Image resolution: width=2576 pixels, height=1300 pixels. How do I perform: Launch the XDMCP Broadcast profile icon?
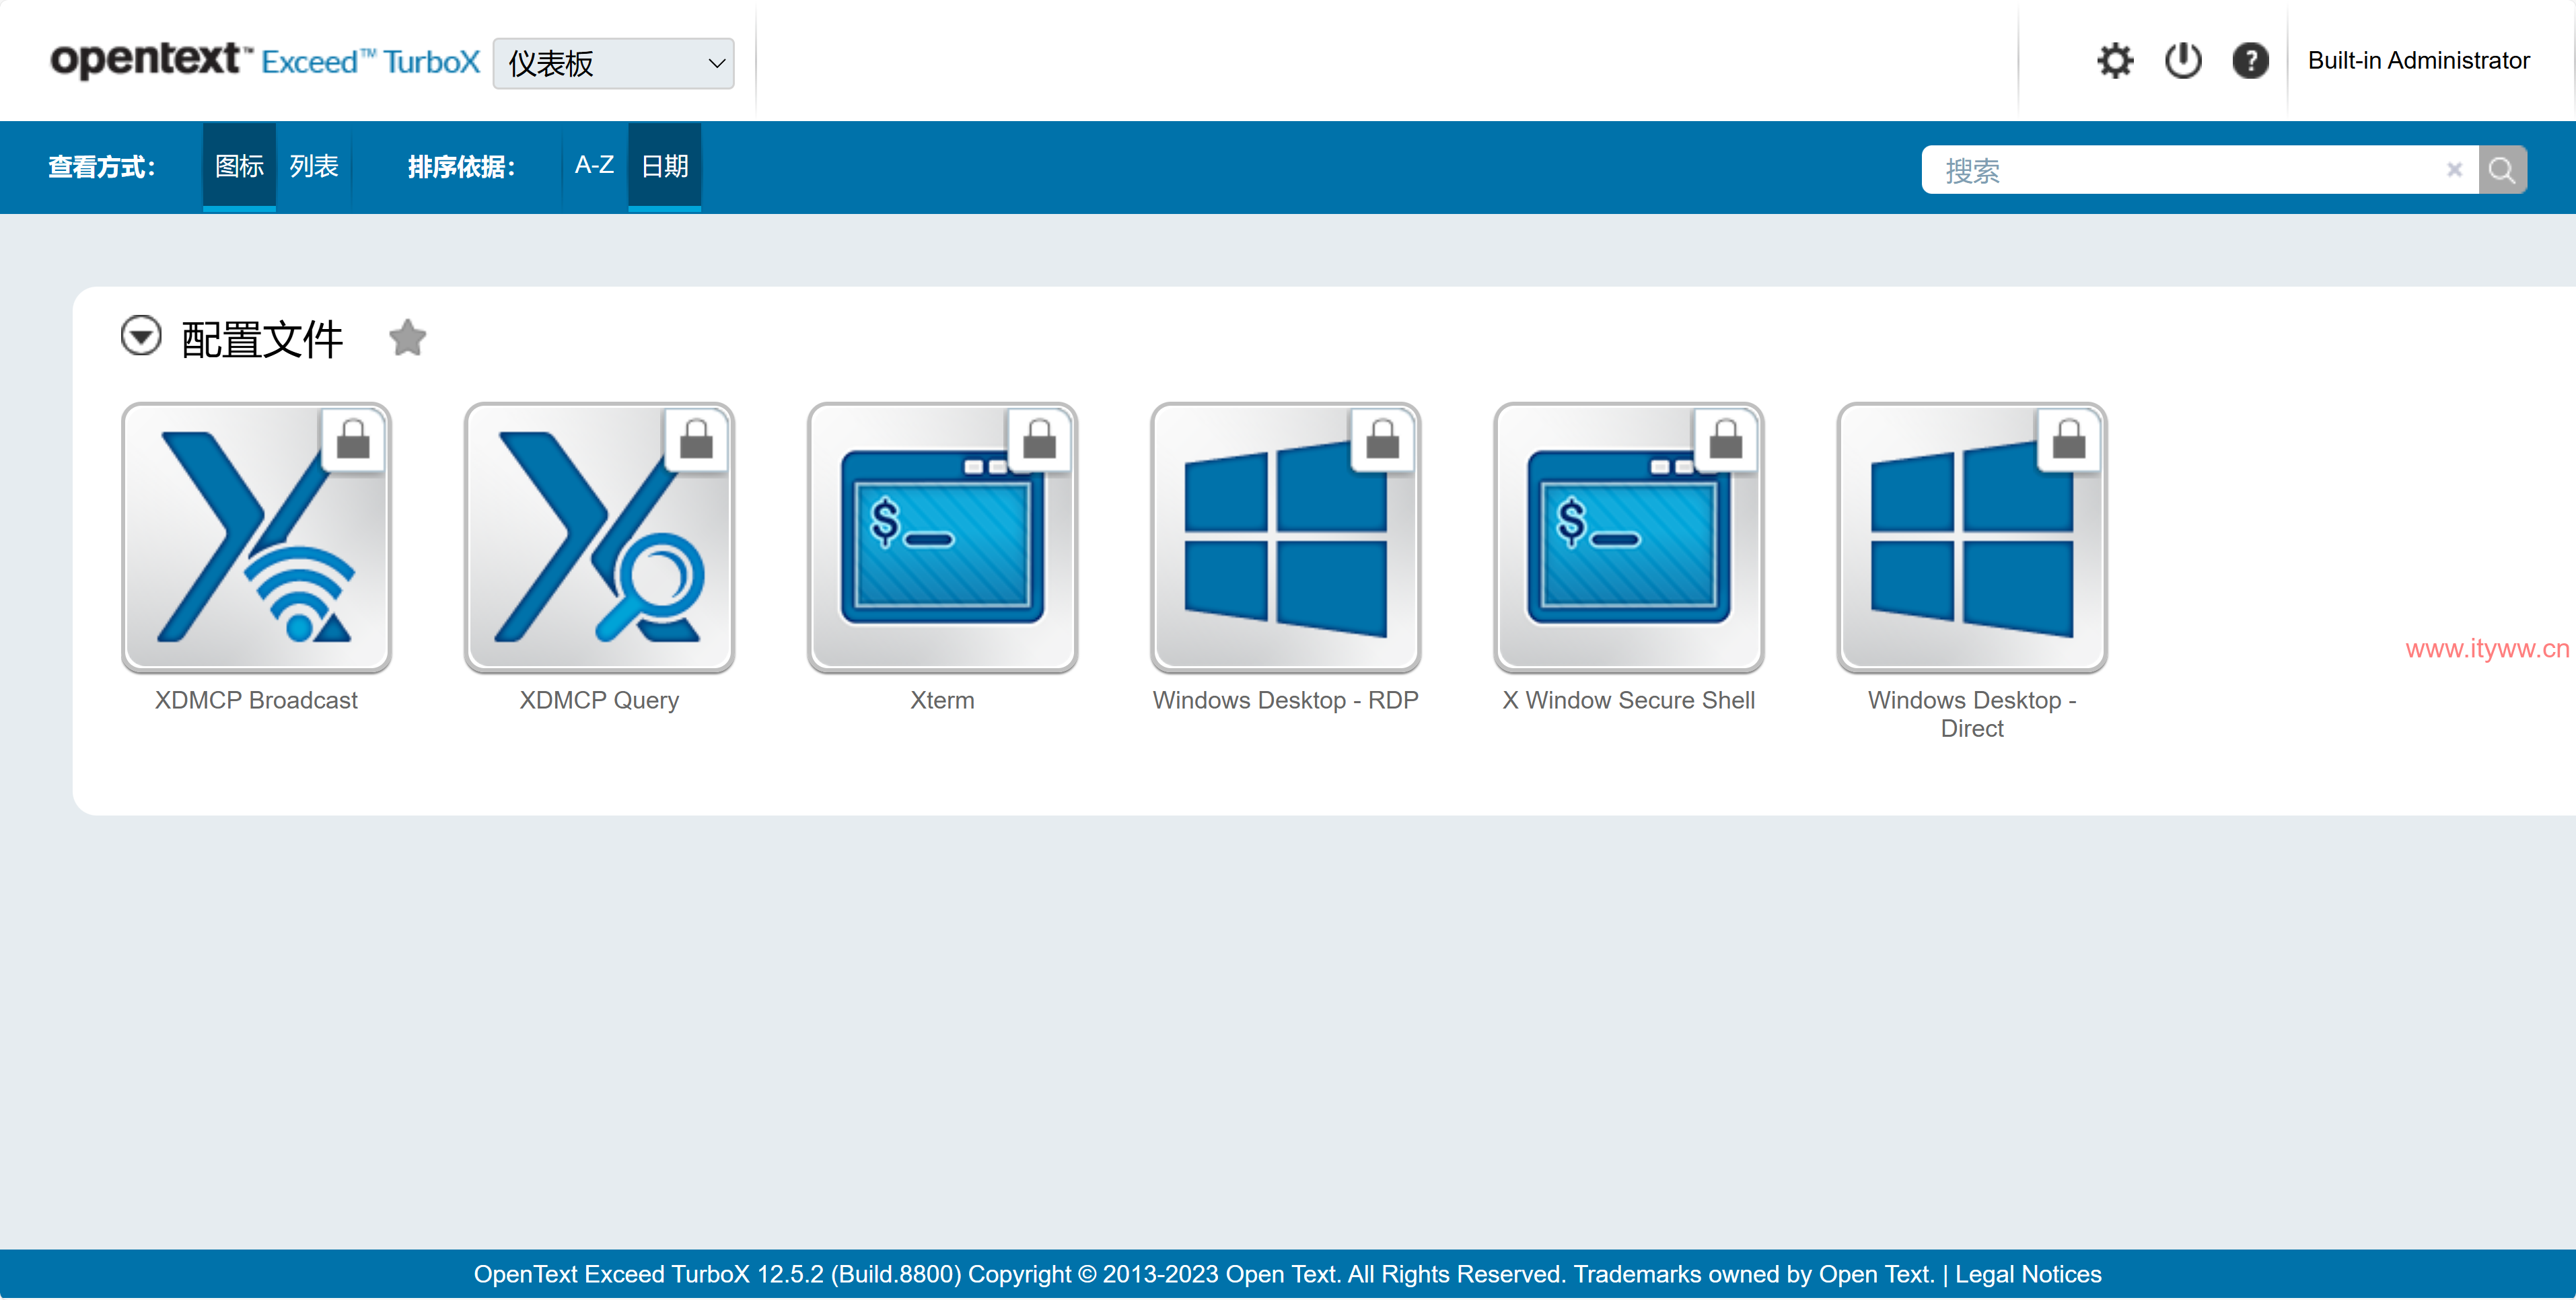pyautogui.click(x=256, y=538)
